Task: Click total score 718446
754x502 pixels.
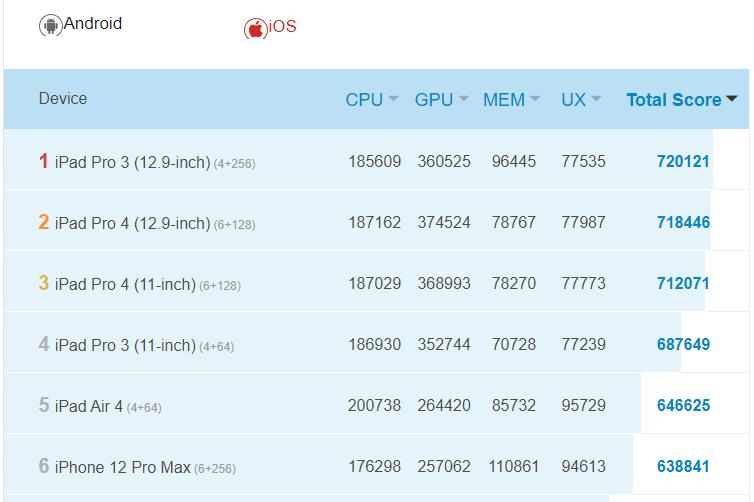Action: point(683,223)
